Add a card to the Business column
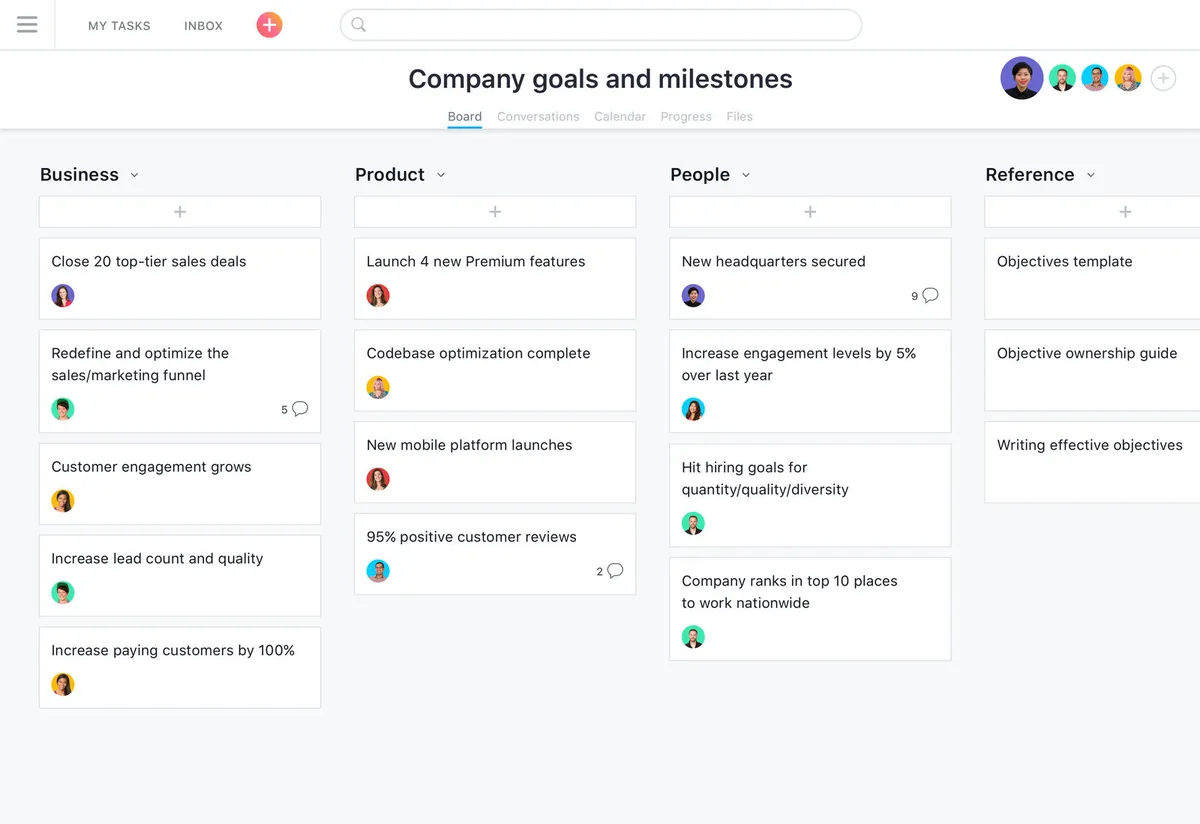Image resolution: width=1200 pixels, height=824 pixels. click(180, 212)
